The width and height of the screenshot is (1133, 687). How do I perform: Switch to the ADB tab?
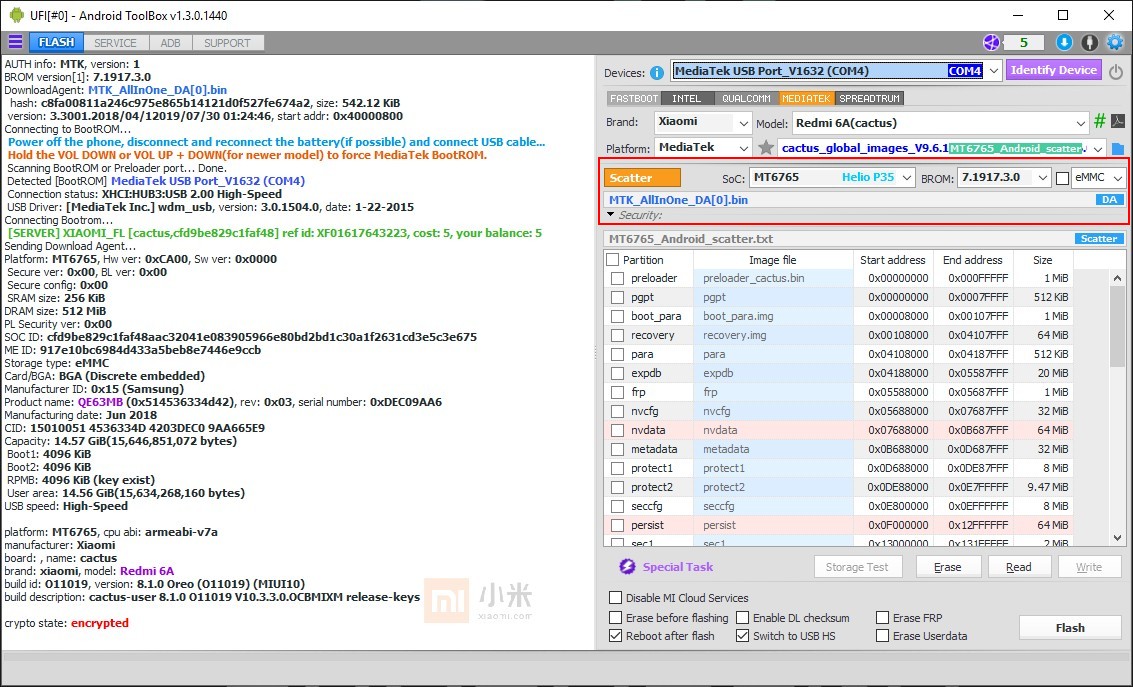(171, 43)
